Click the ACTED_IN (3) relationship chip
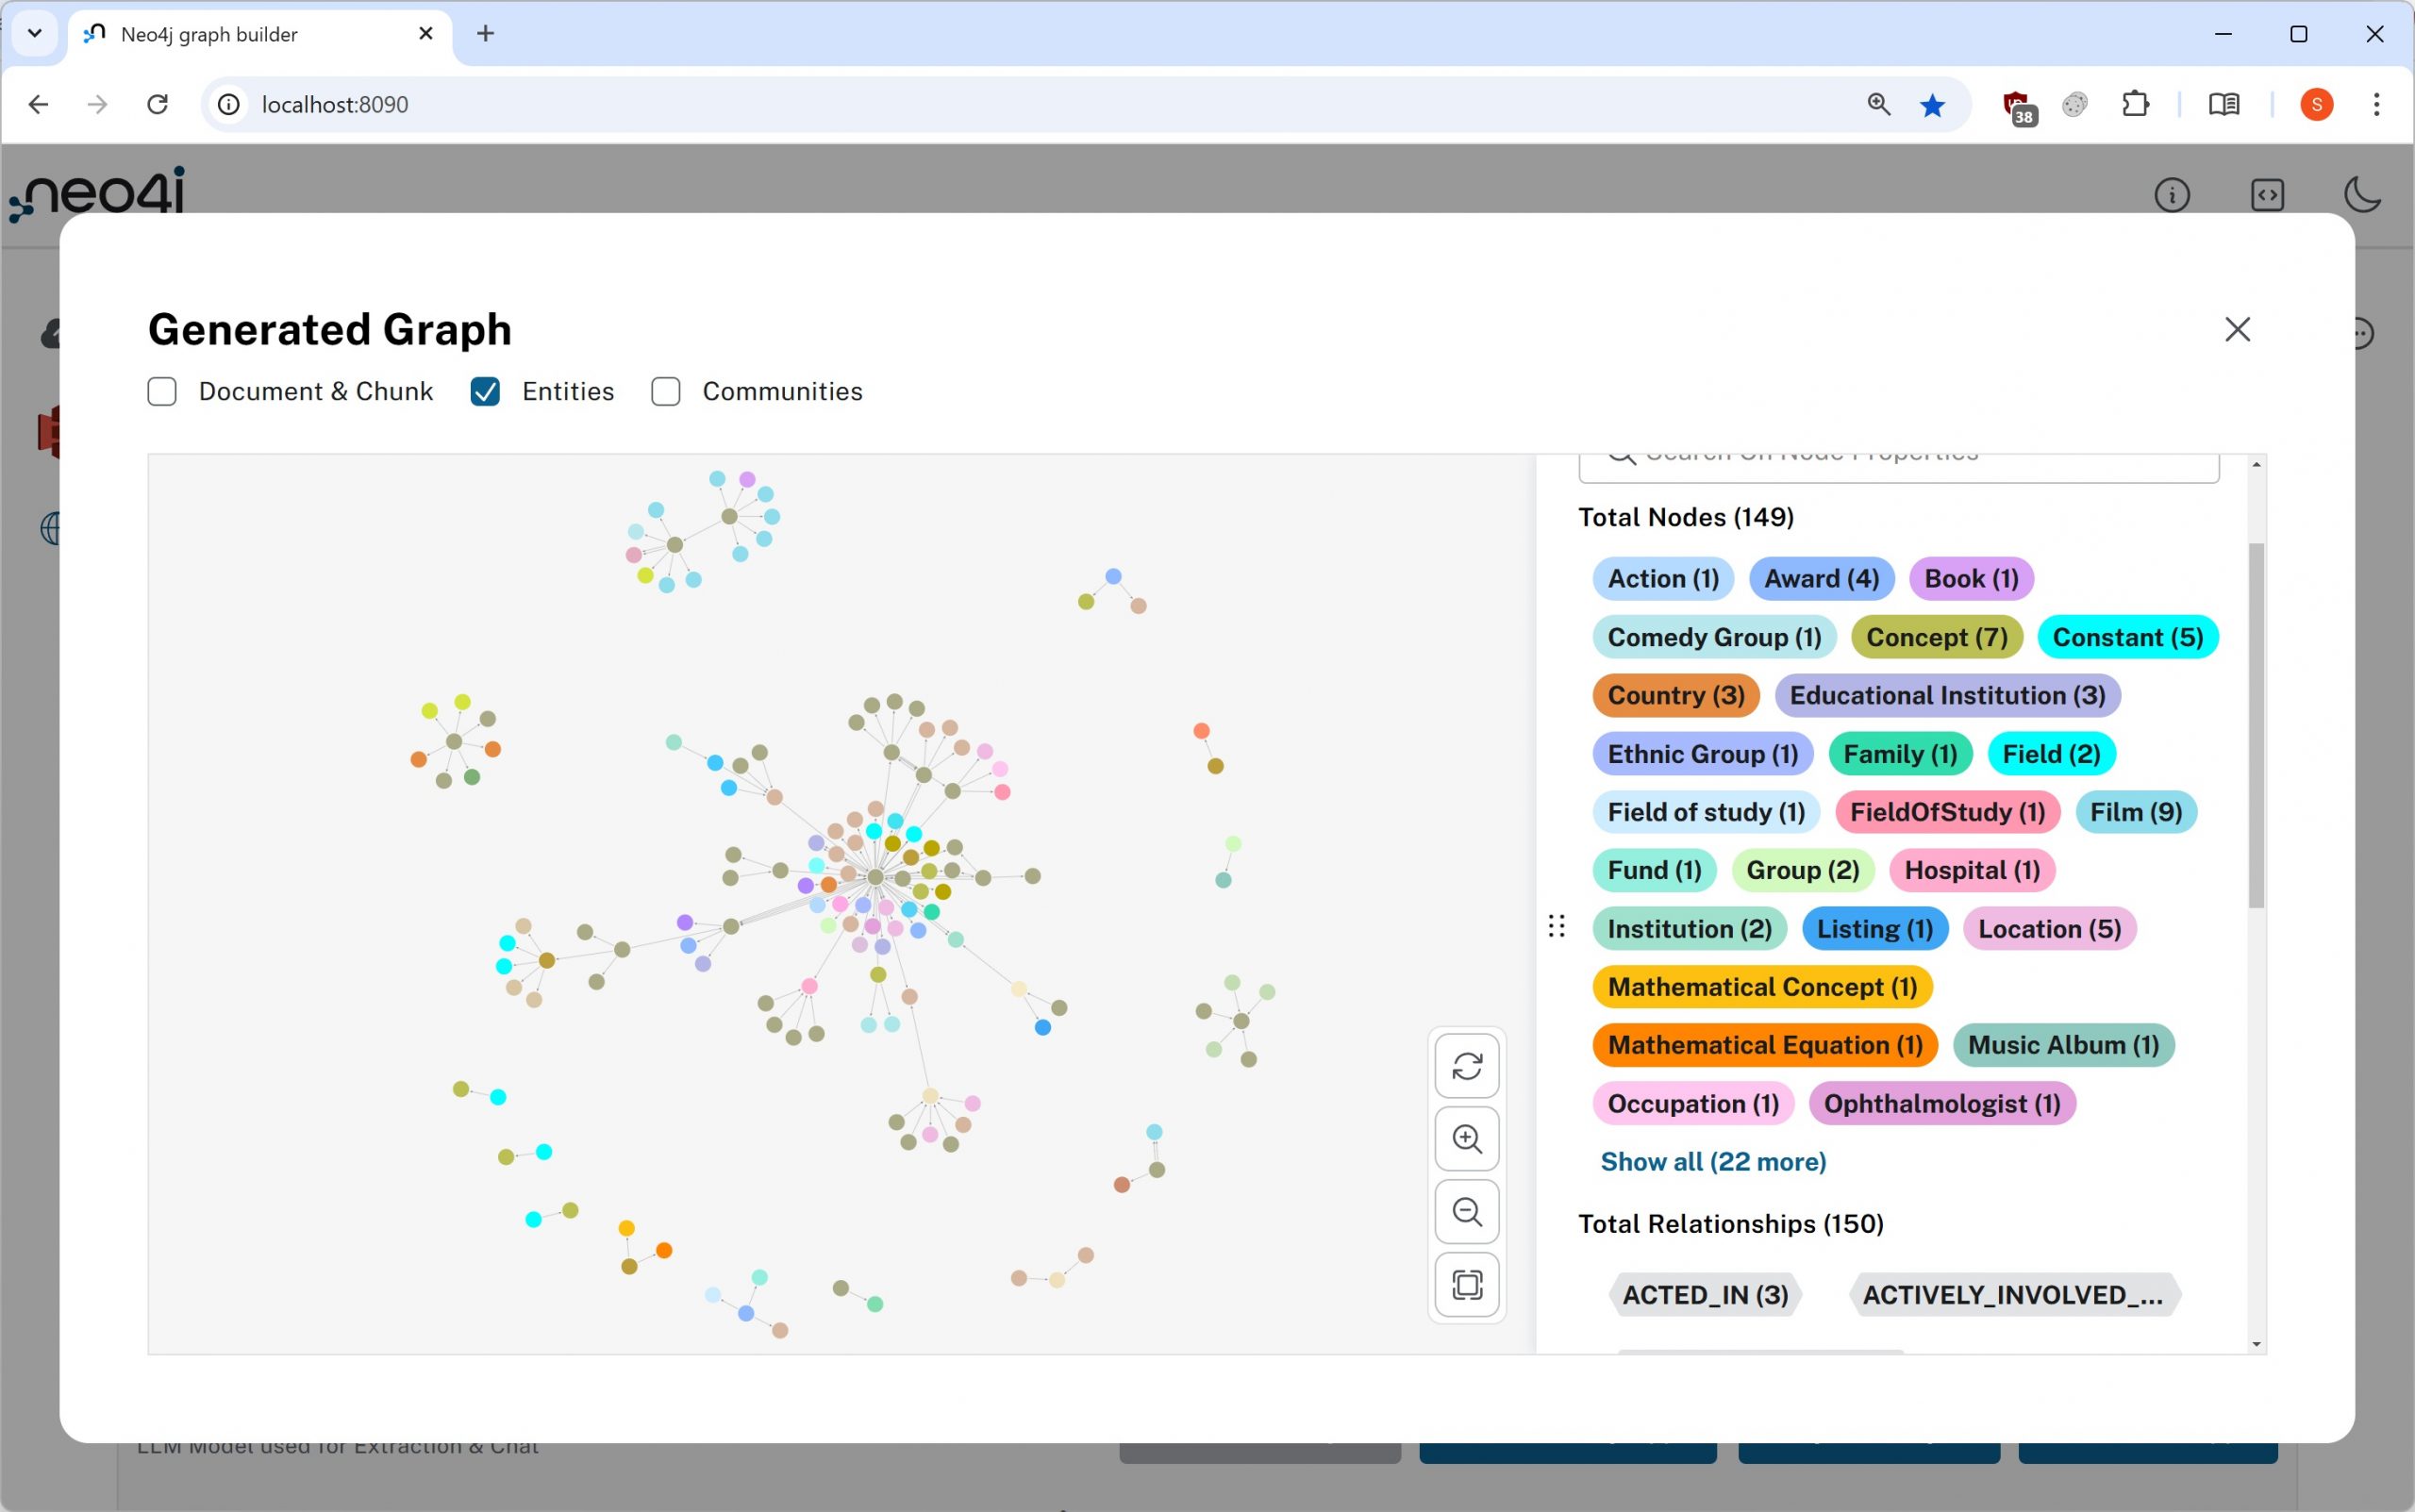2415x1512 pixels. tap(1704, 1295)
